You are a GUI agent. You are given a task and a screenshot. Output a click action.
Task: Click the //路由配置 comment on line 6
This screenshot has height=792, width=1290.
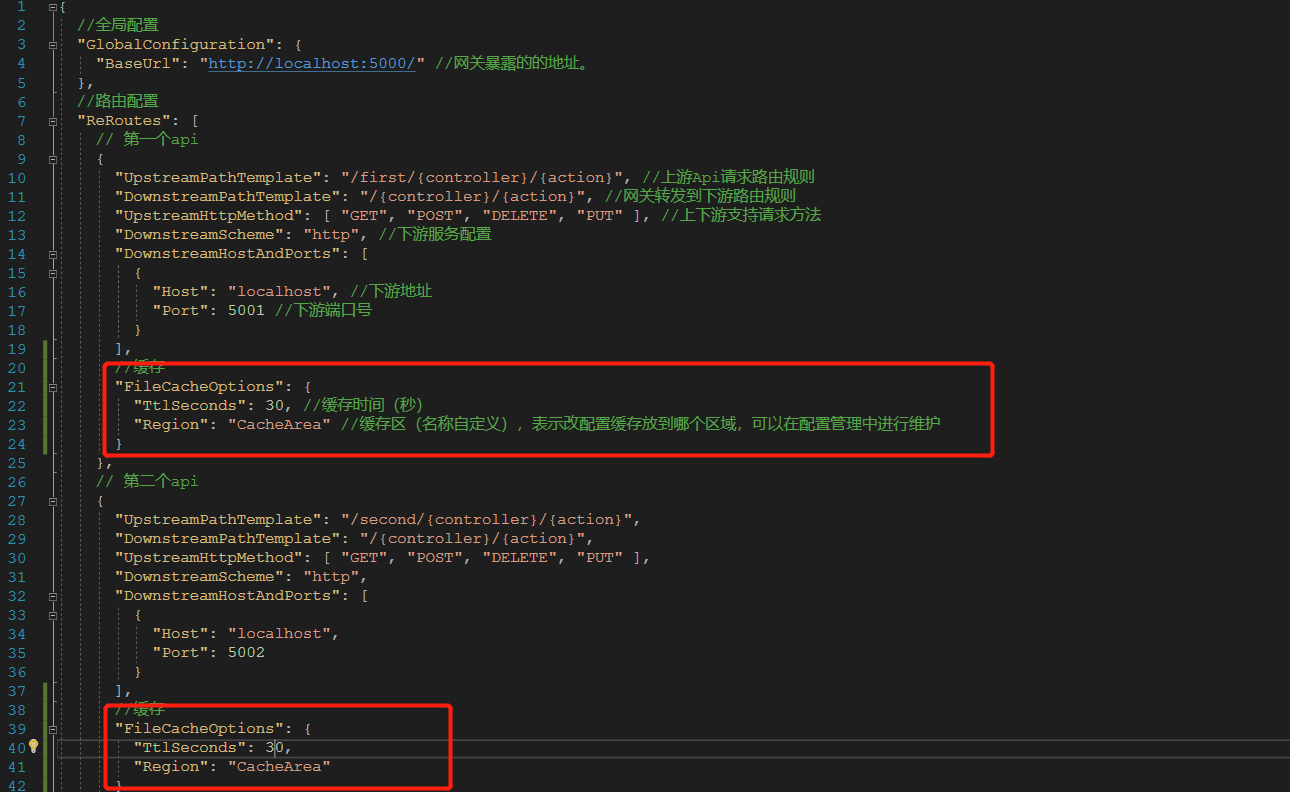(118, 102)
